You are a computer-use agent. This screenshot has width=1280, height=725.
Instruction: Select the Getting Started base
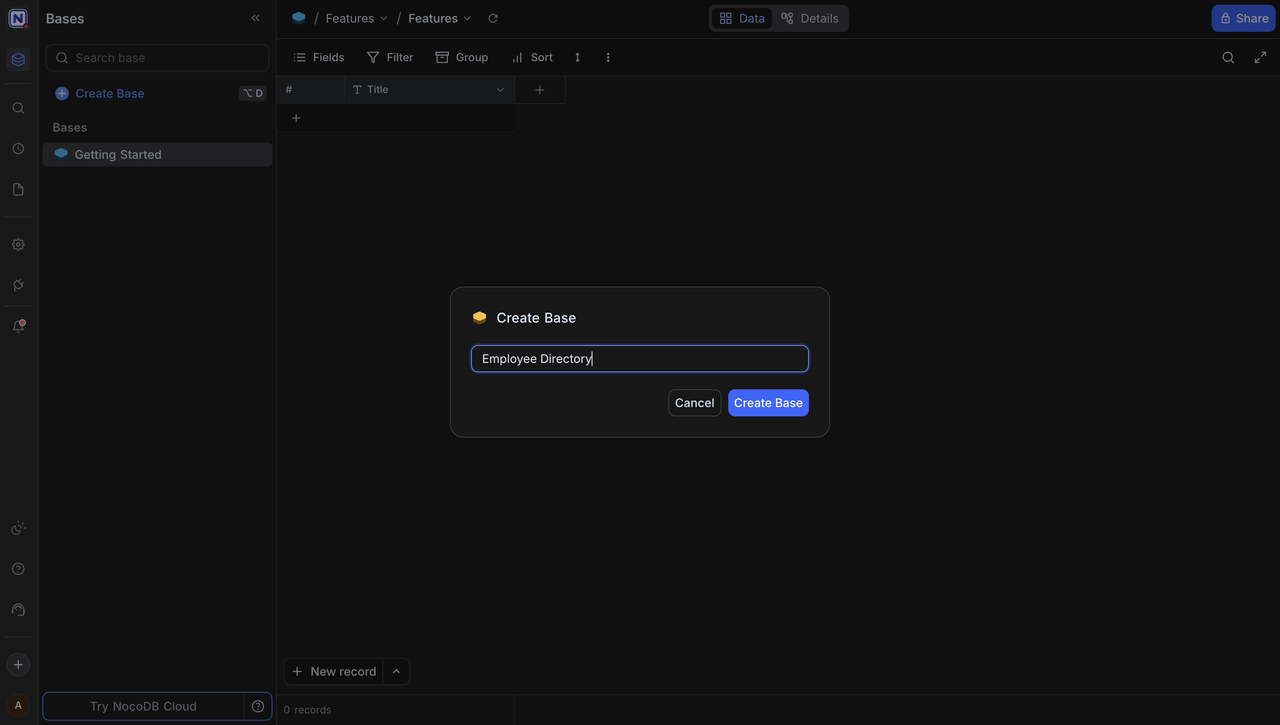118,154
